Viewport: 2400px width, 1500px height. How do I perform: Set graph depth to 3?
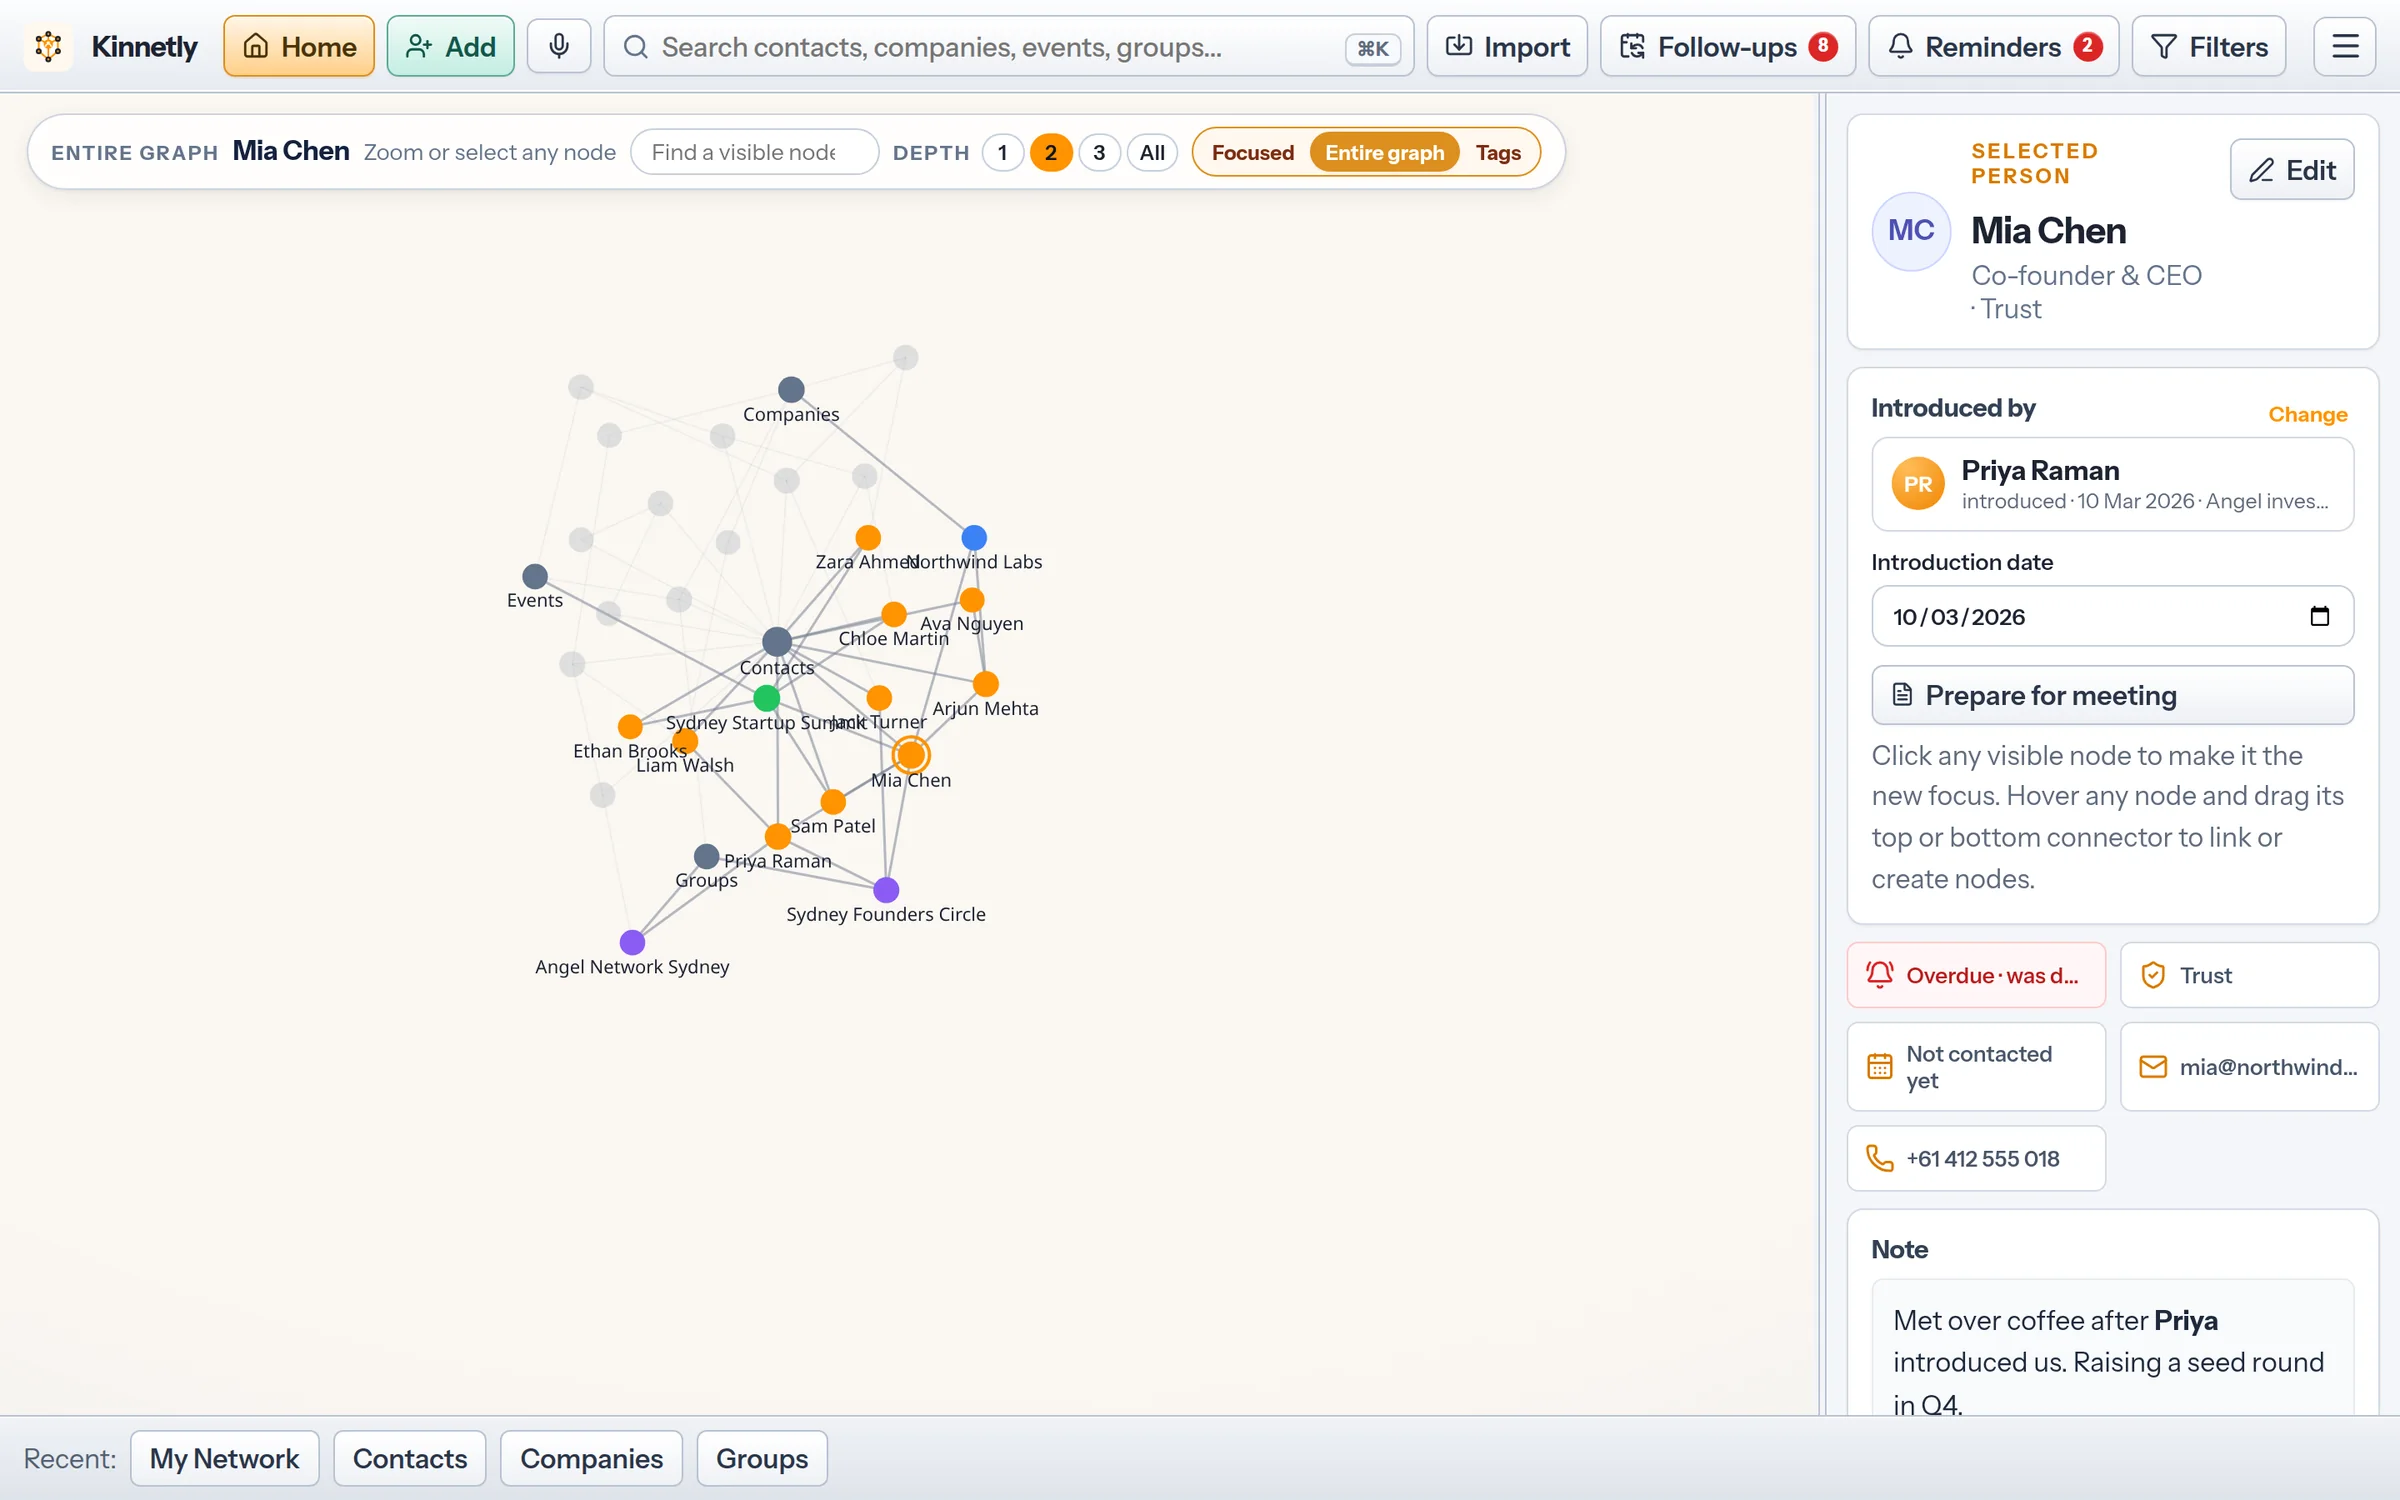pyautogui.click(x=1099, y=152)
